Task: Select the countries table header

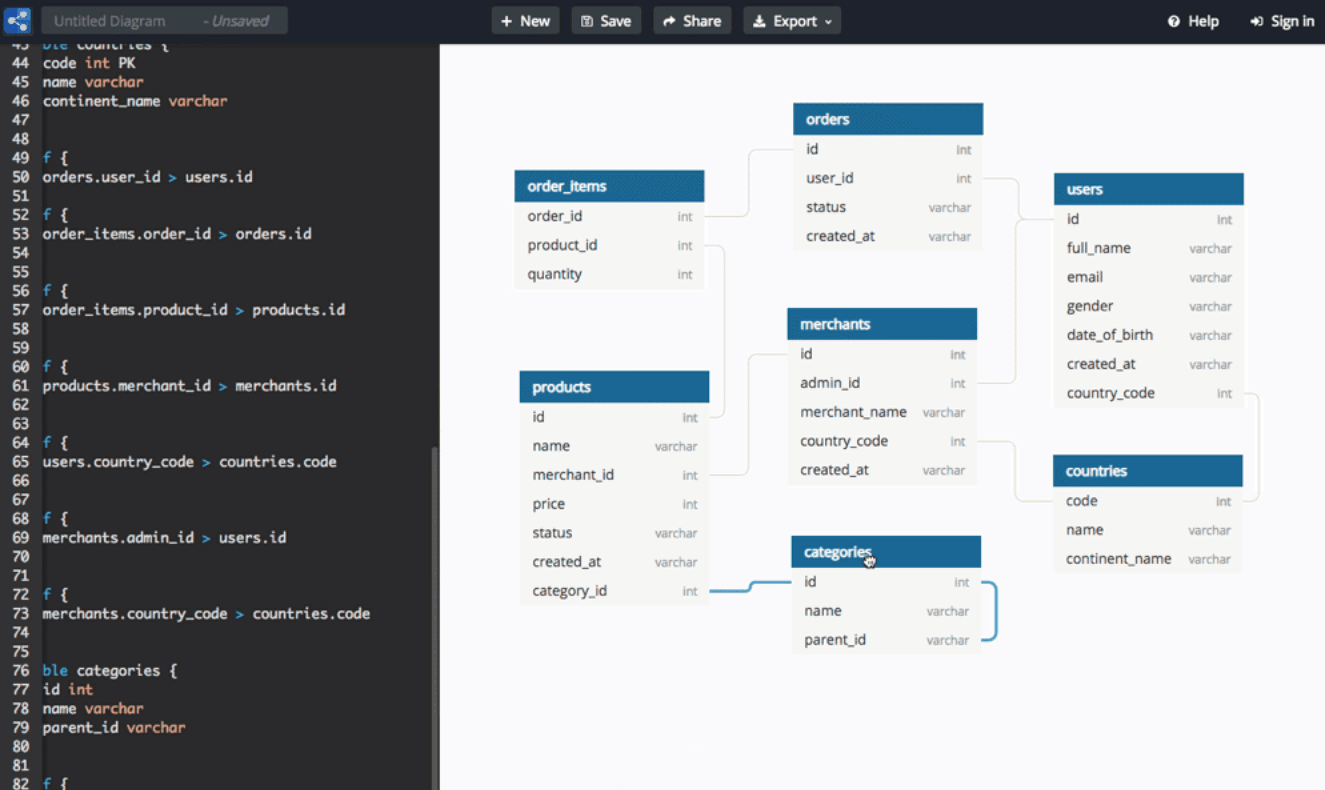Action: [1147, 471]
